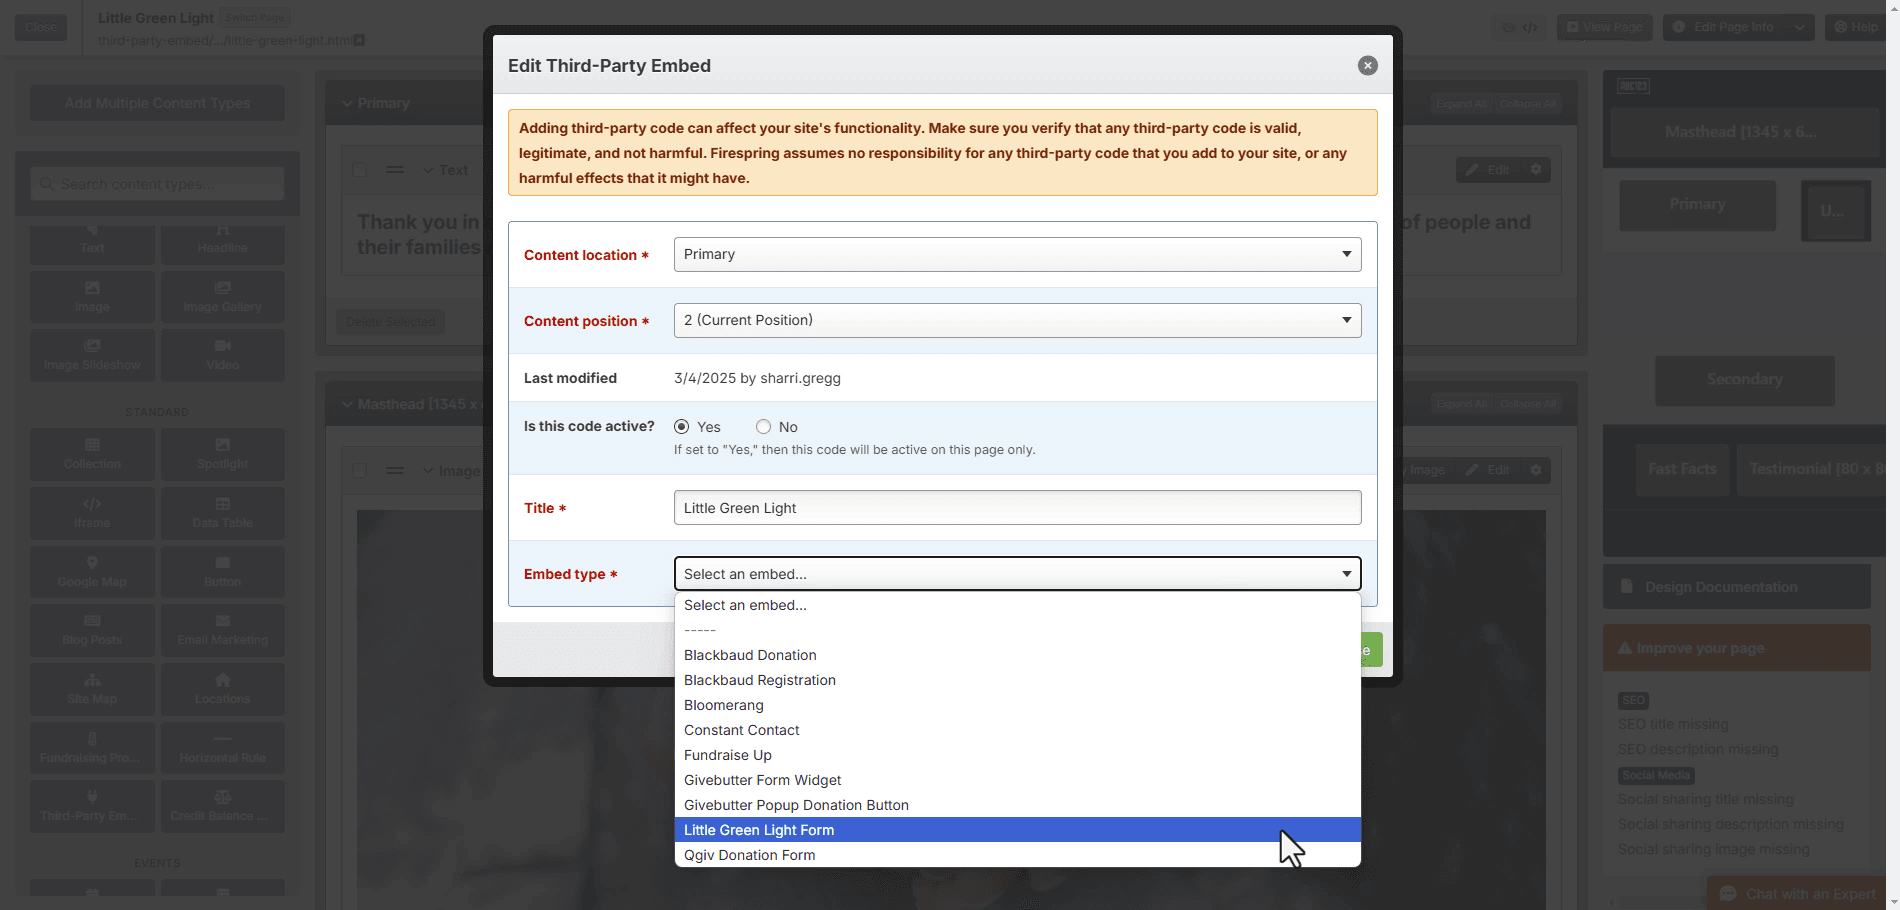The height and width of the screenshot is (910, 1900).
Task: Select the Google Map content tile
Action: [92, 572]
